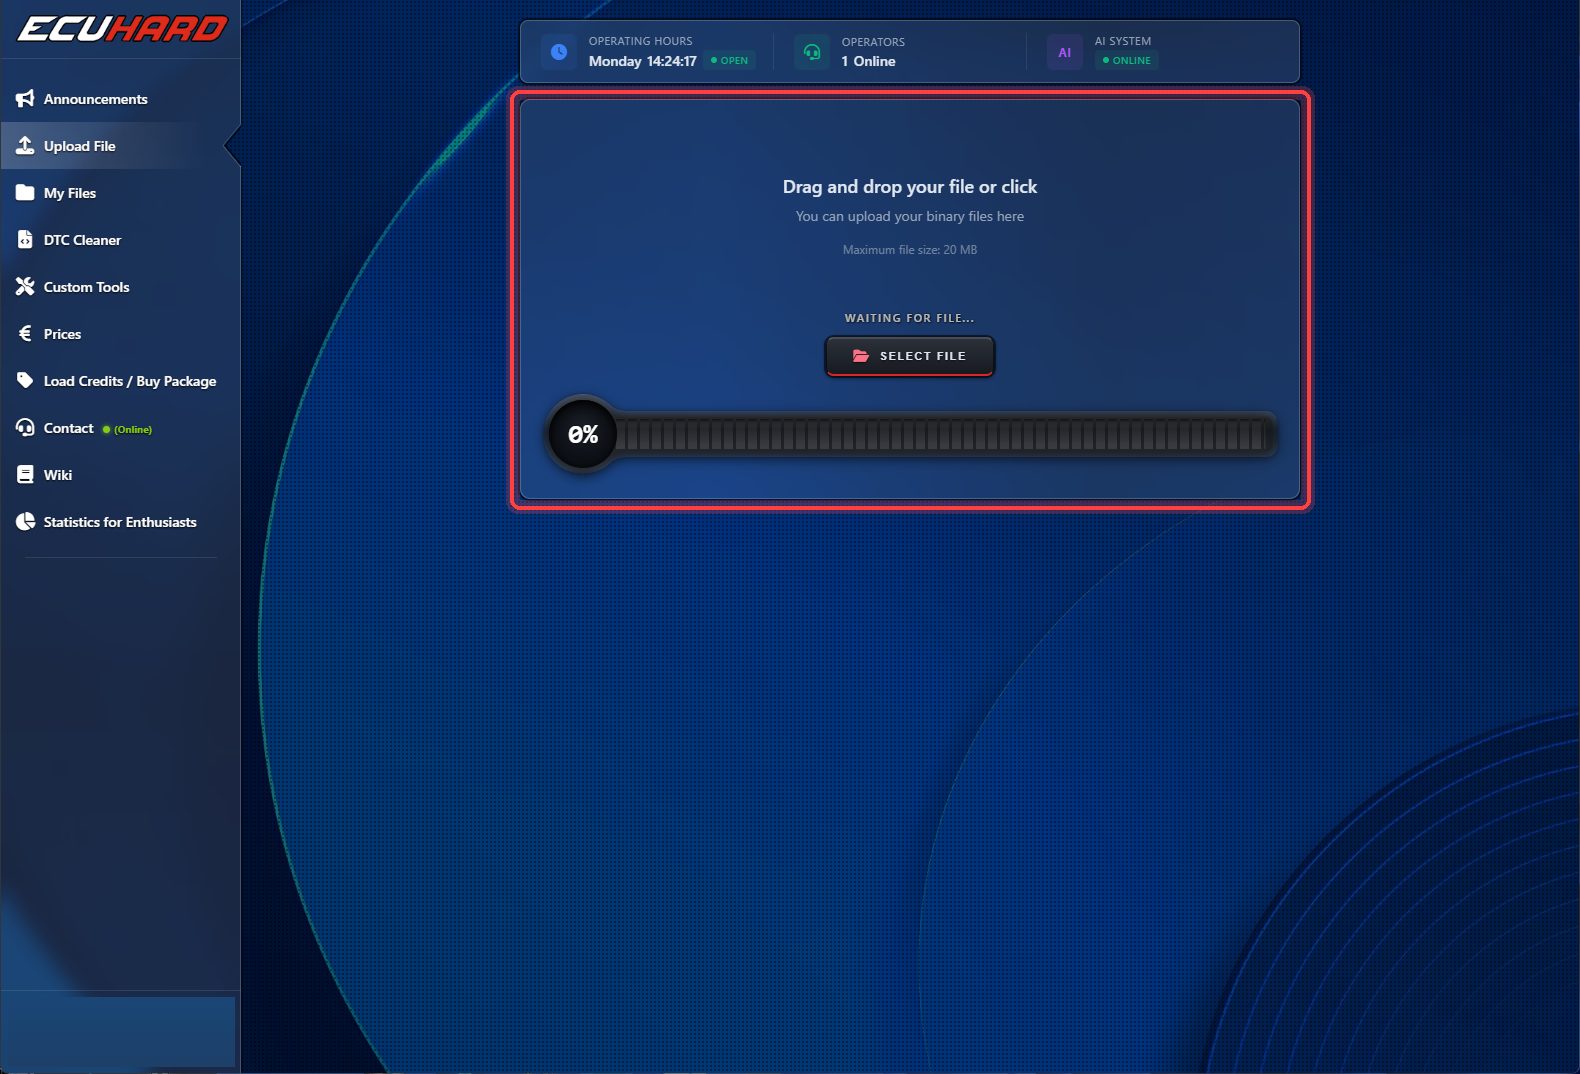Click the Monday 14:24:17 time text
Screen dimensions: 1580x1074
coord(642,61)
